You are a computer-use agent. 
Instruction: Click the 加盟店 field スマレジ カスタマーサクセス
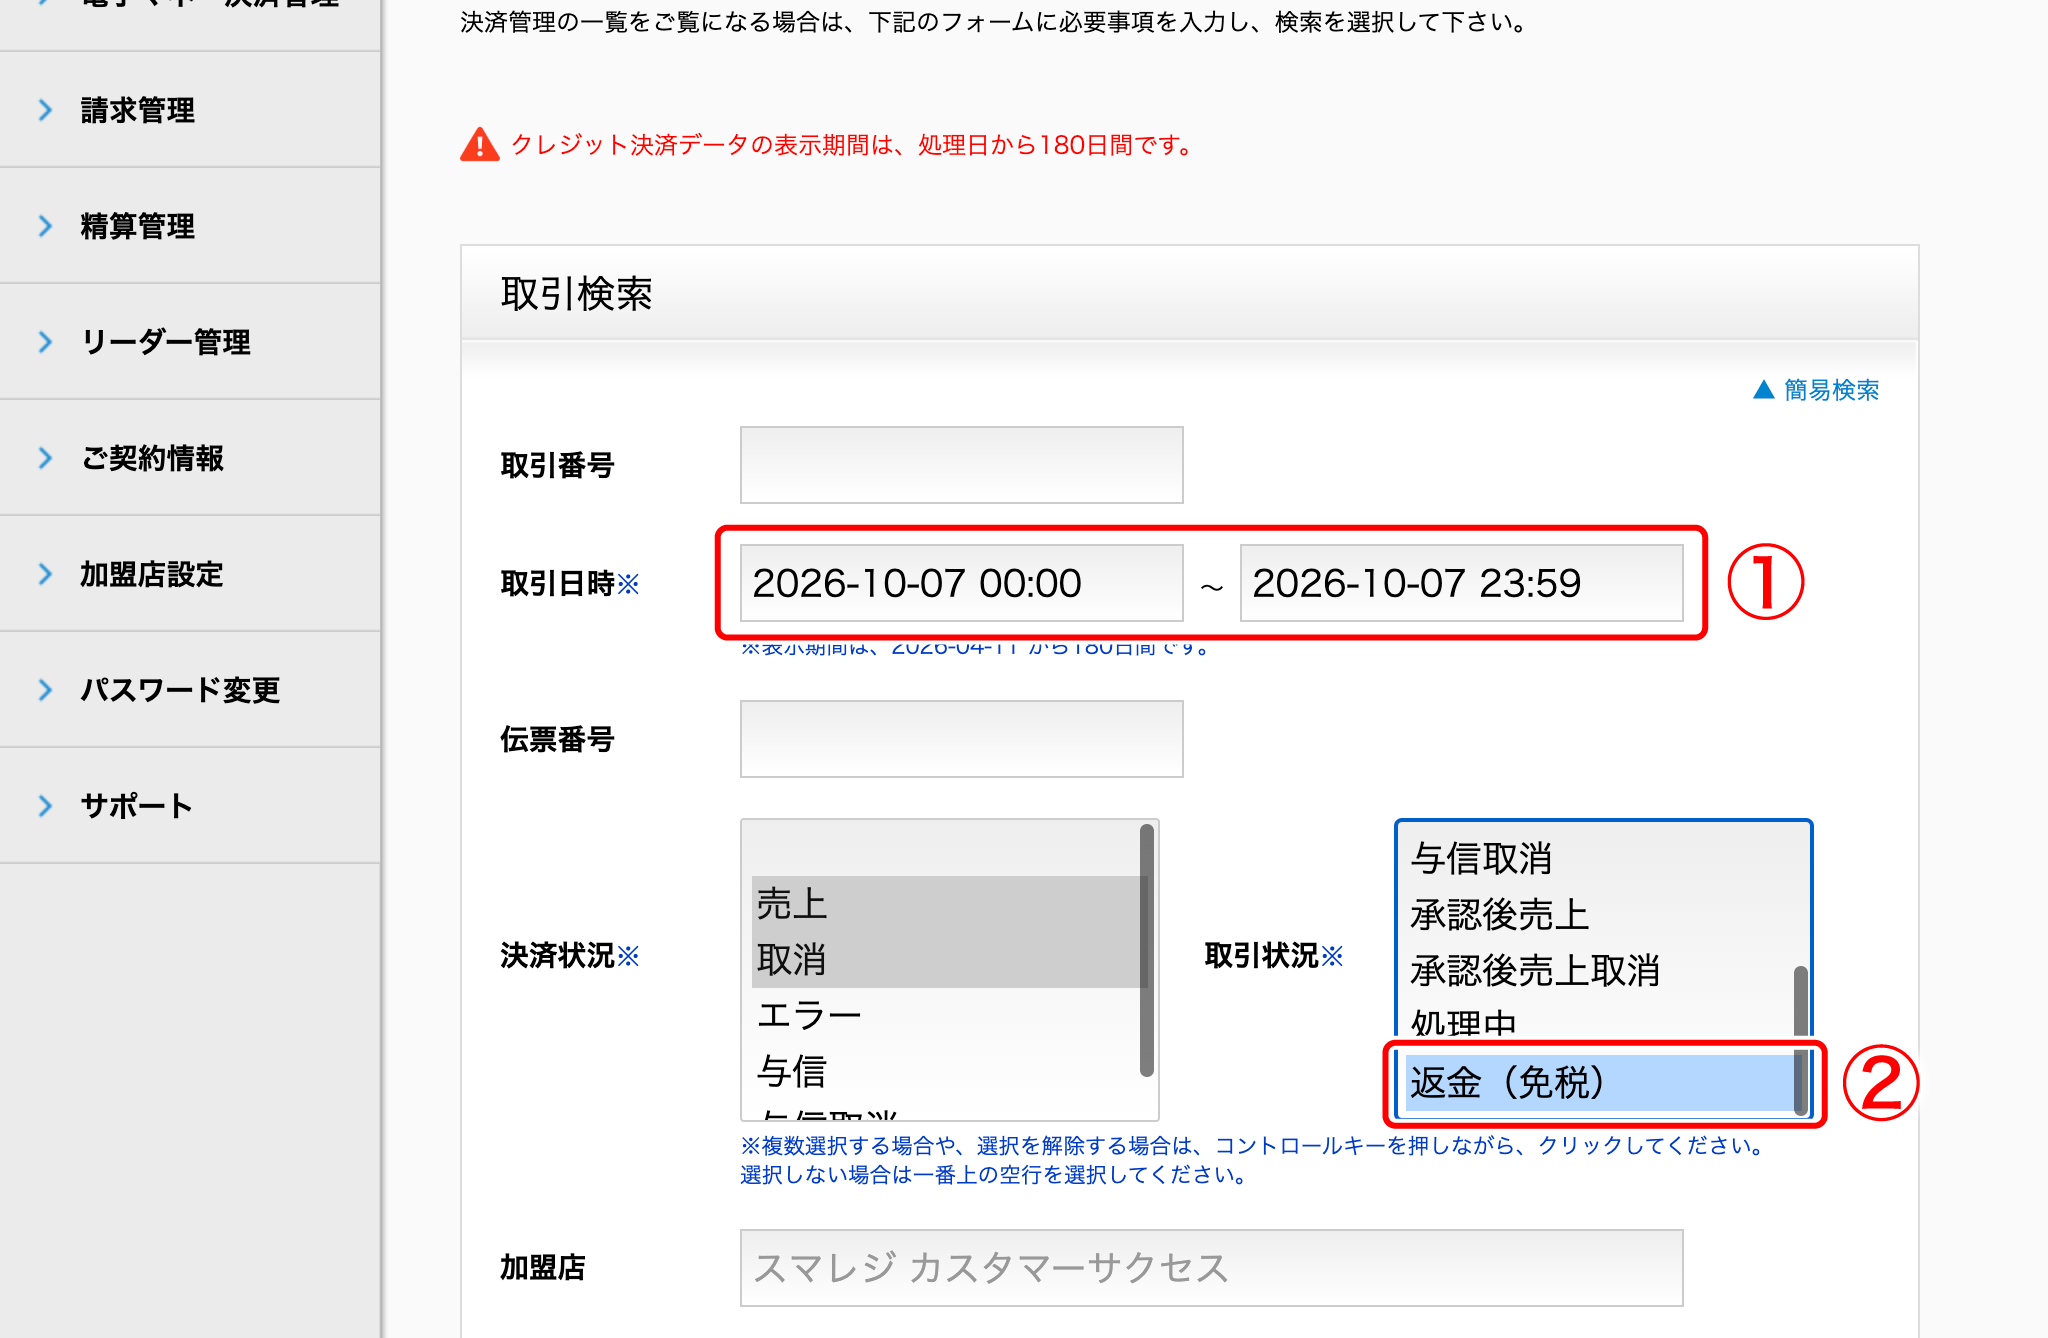click(1212, 1268)
